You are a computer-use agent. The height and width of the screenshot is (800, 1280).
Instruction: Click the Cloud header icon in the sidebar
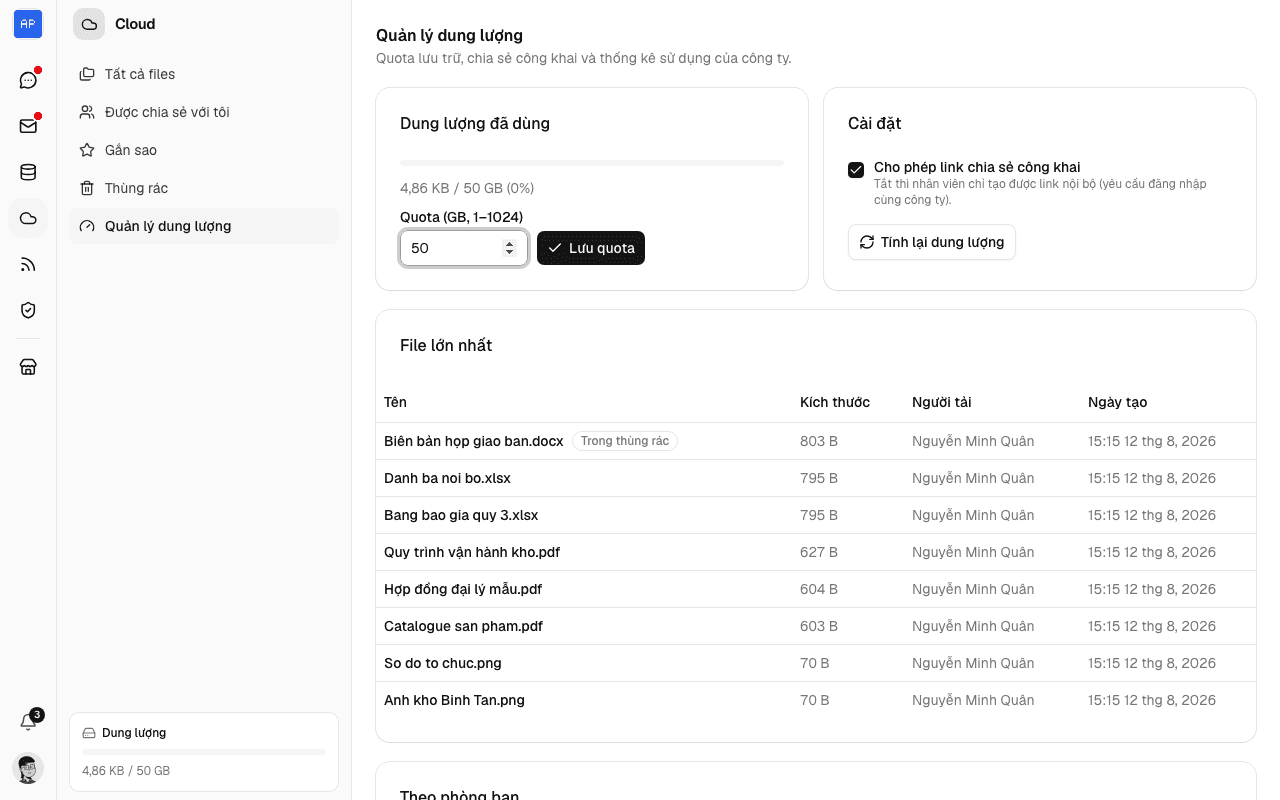89,24
